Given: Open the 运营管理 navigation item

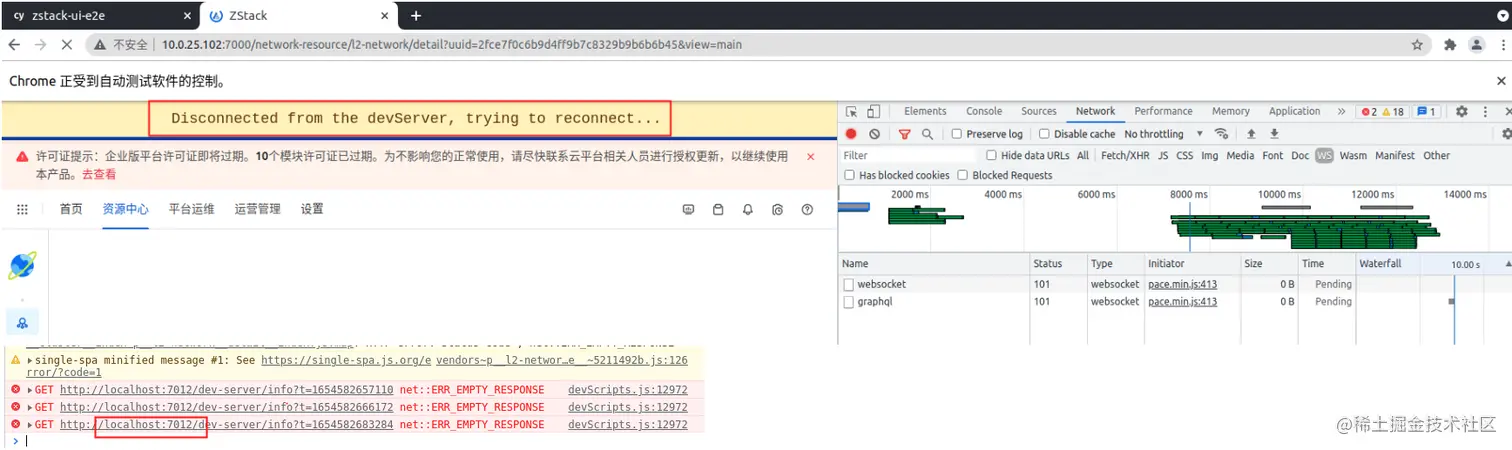Looking at the screenshot, I should click(x=258, y=209).
